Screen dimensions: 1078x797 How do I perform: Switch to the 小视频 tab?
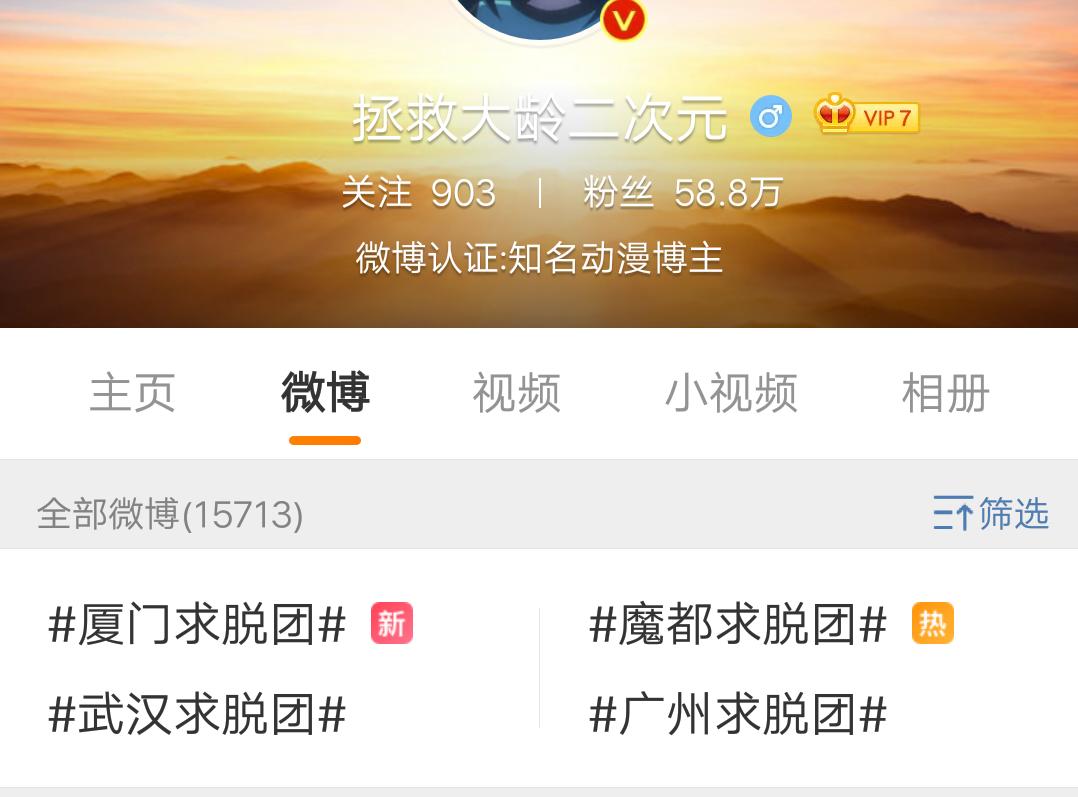pyautogui.click(x=732, y=393)
